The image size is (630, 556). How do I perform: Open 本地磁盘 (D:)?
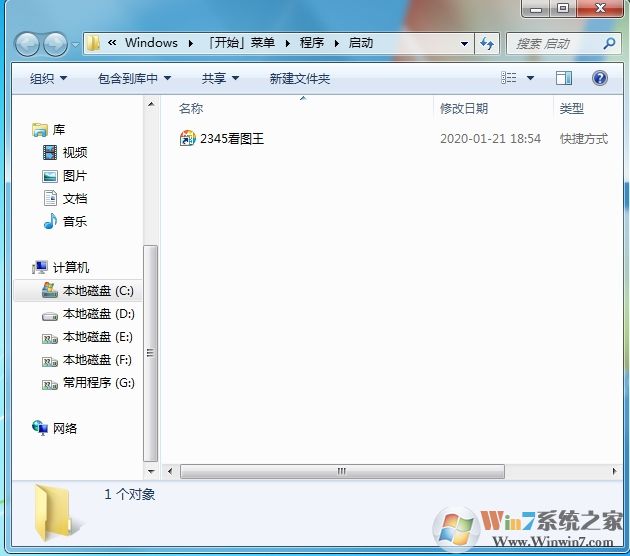coord(98,313)
